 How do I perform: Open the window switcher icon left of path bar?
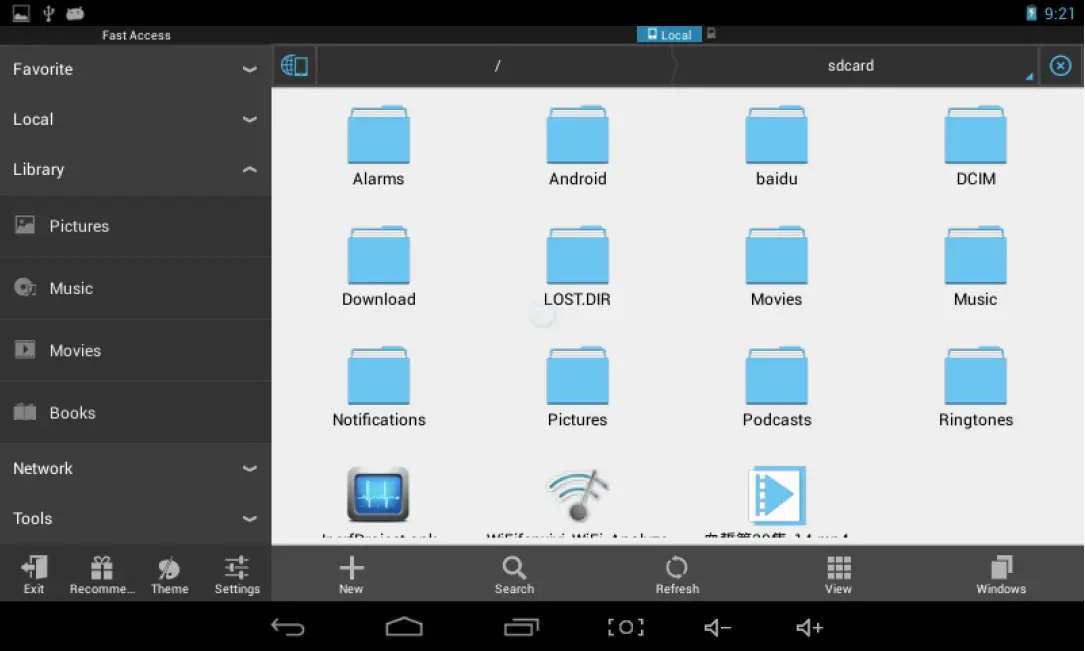(x=294, y=65)
